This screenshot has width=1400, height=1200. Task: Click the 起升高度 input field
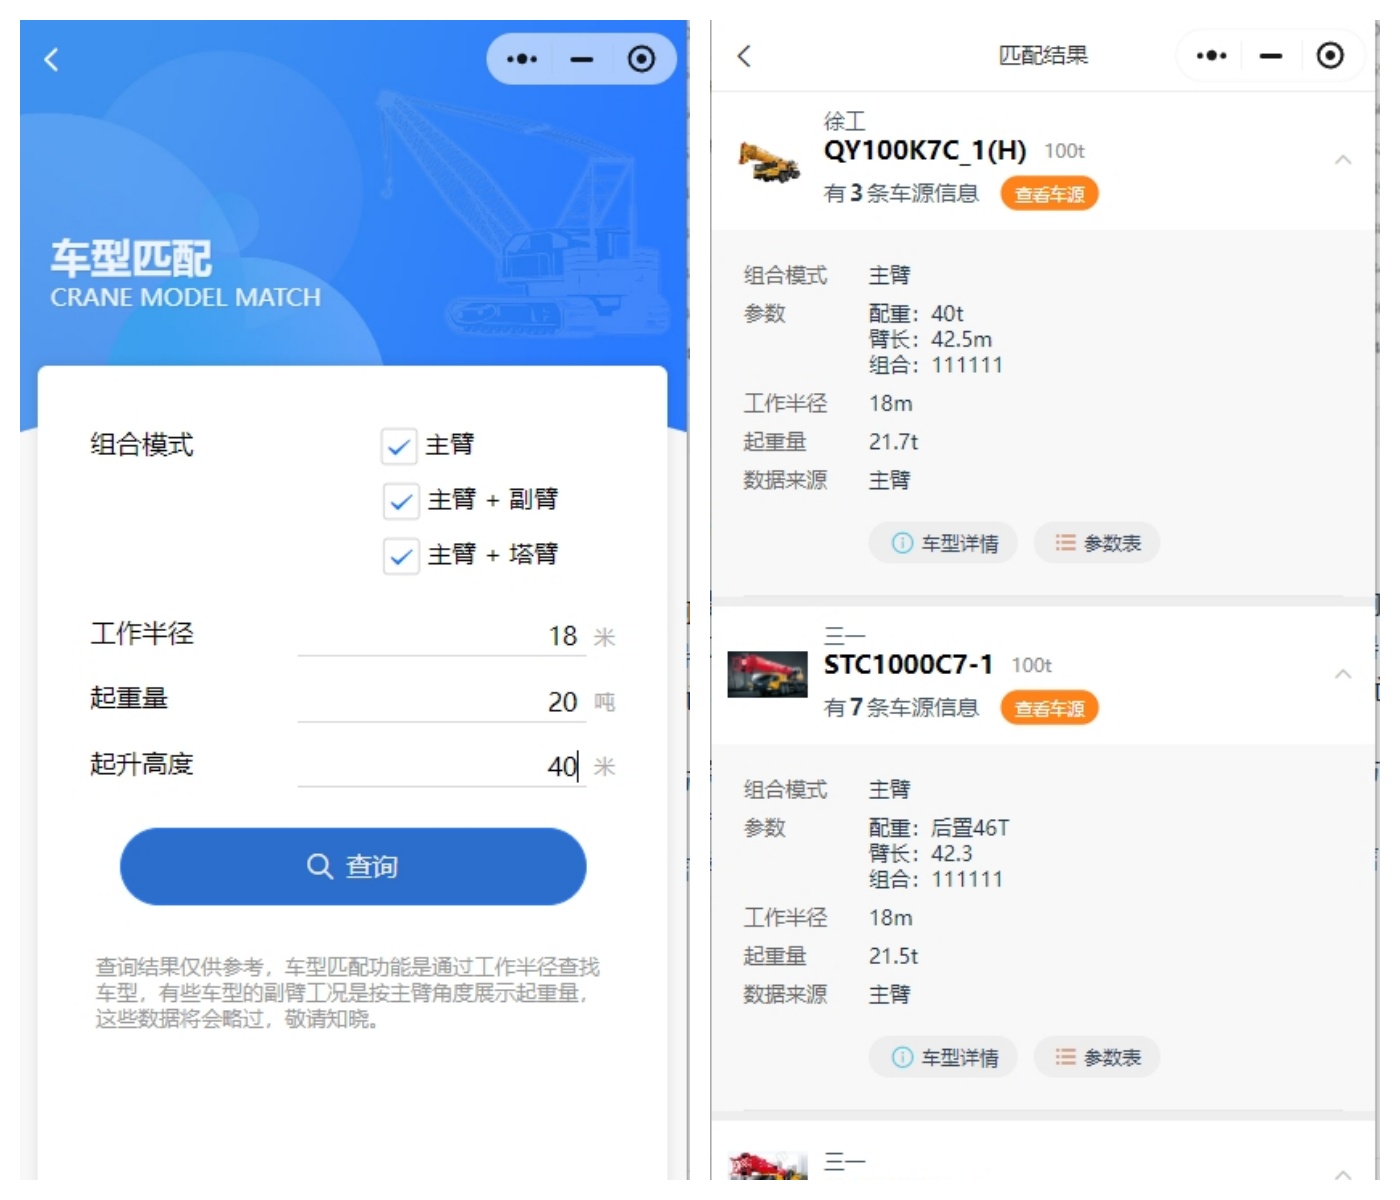[x=441, y=766]
